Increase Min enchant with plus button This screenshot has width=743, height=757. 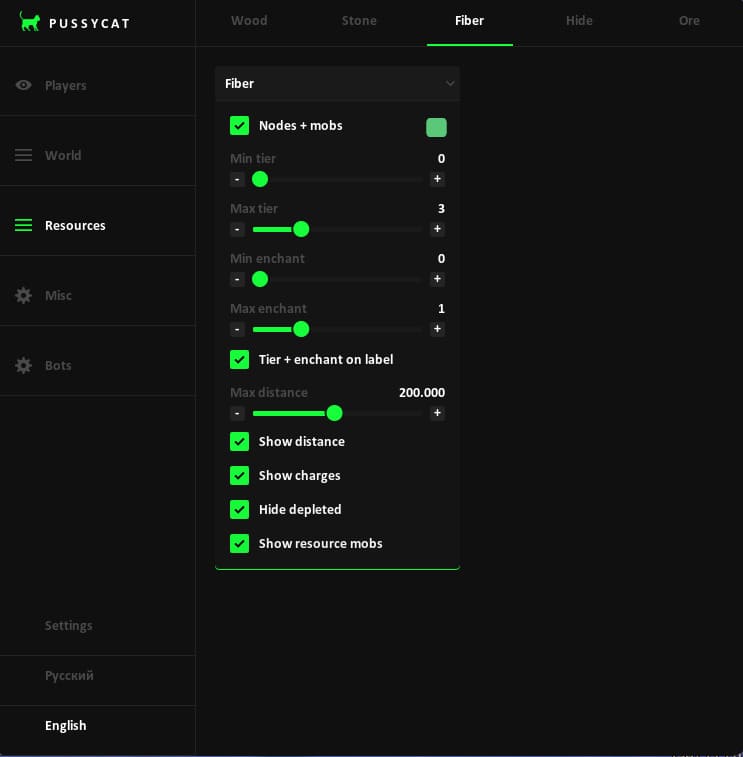pos(437,279)
